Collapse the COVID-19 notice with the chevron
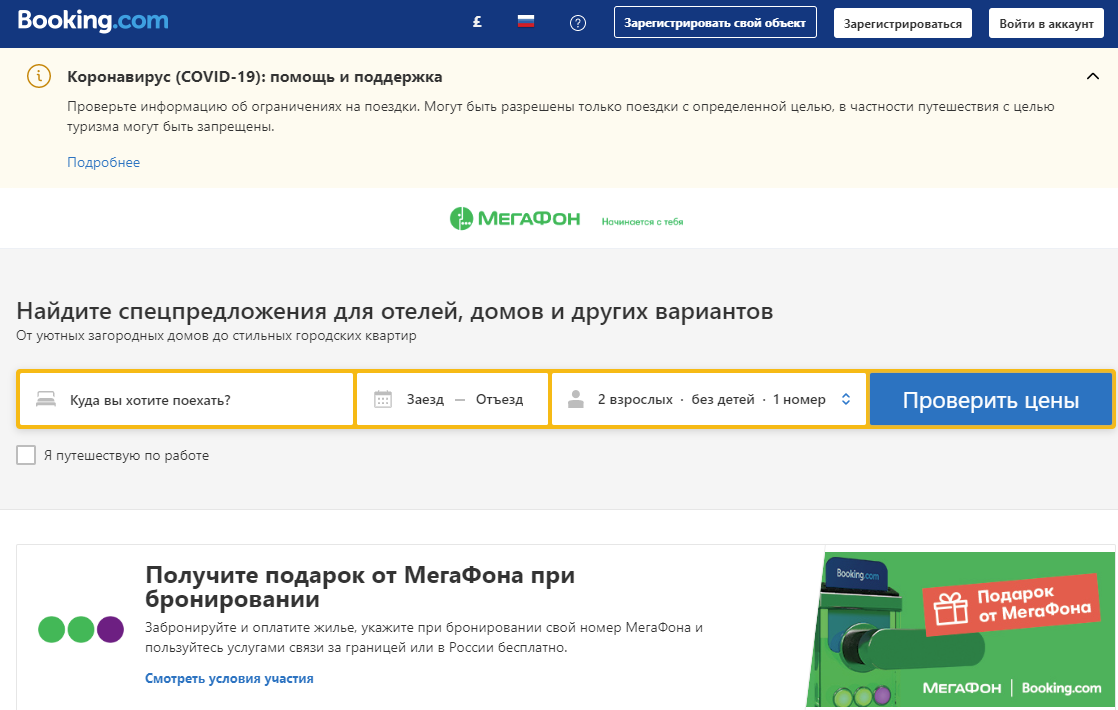This screenshot has height=710, width=1118. pos(1092,76)
